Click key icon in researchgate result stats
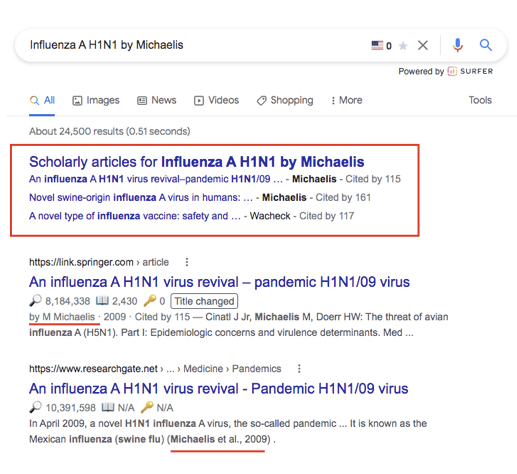The height and width of the screenshot is (474, 517). click(x=147, y=407)
